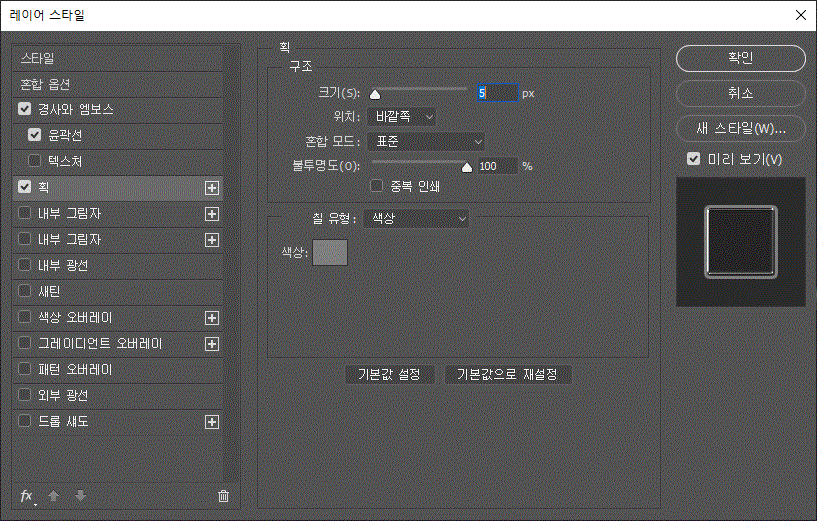Viewport: 817px width, 521px height.
Task: Click the 취소 button
Action: pyautogui.click(x=740, y=94)
